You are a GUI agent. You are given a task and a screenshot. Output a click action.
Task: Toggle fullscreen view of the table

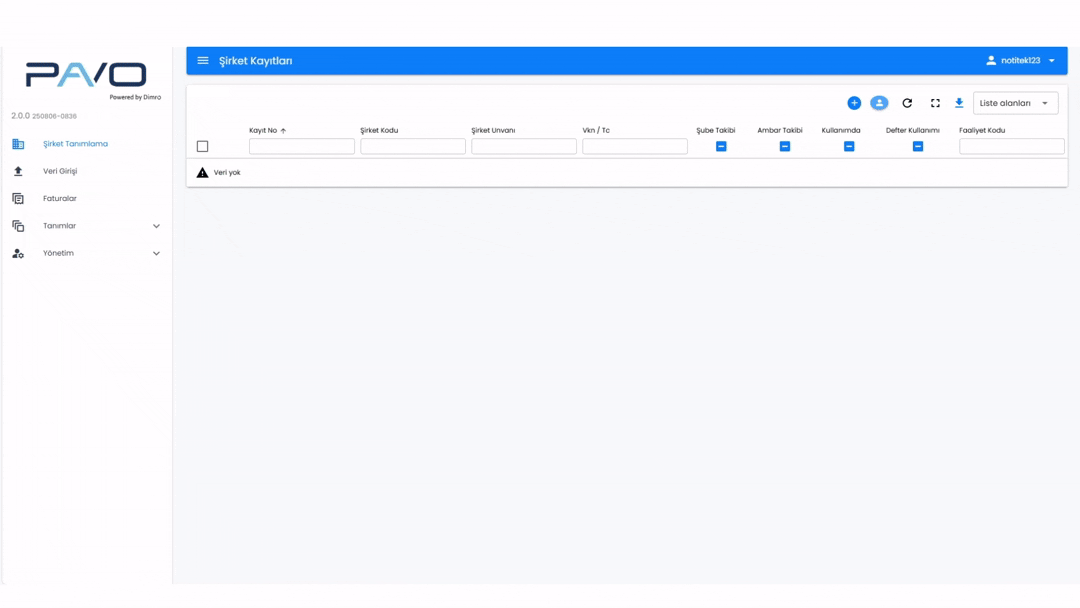935,103
